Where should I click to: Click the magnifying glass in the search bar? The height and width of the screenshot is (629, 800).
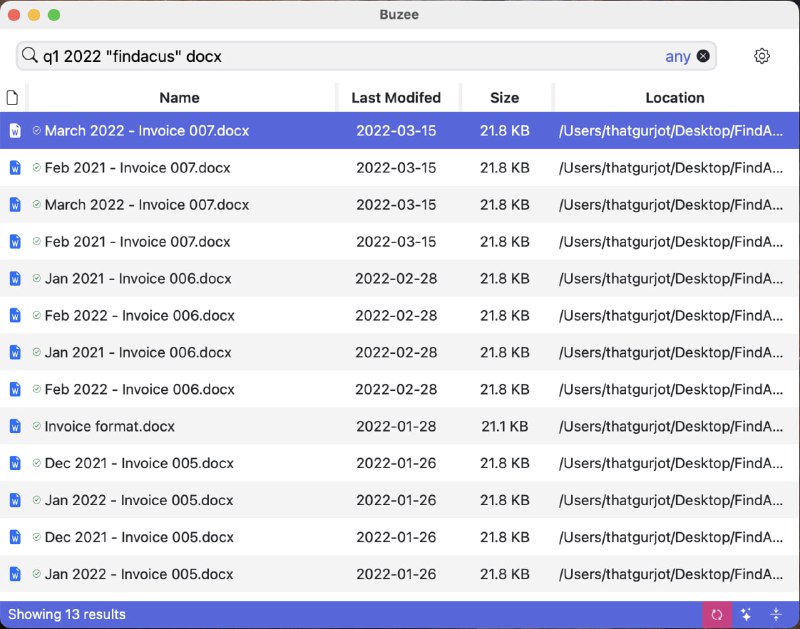click(30, 57)
